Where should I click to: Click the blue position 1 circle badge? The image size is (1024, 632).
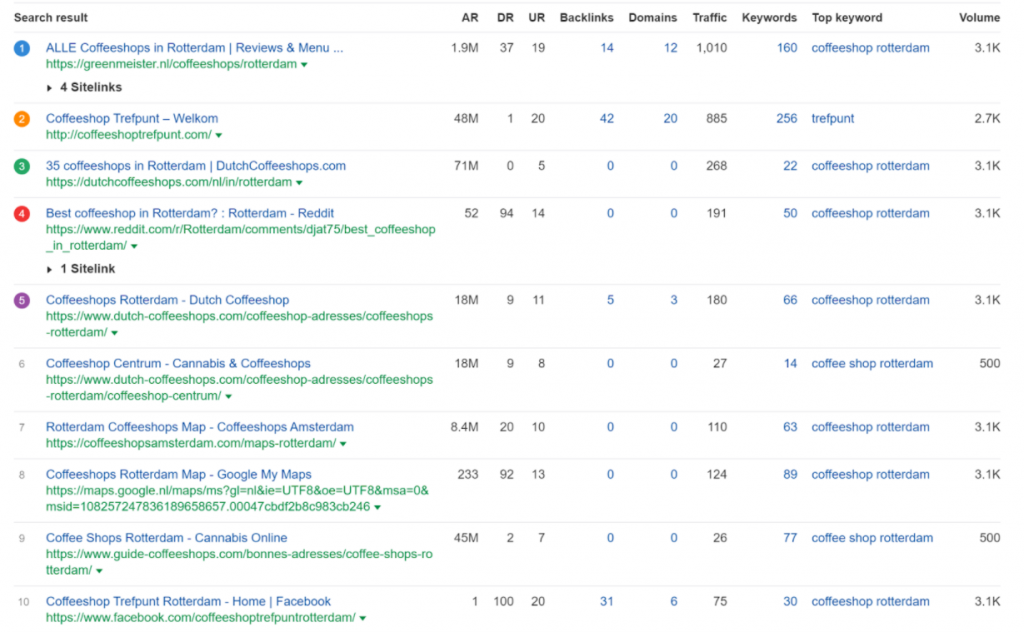coord(22,48)
